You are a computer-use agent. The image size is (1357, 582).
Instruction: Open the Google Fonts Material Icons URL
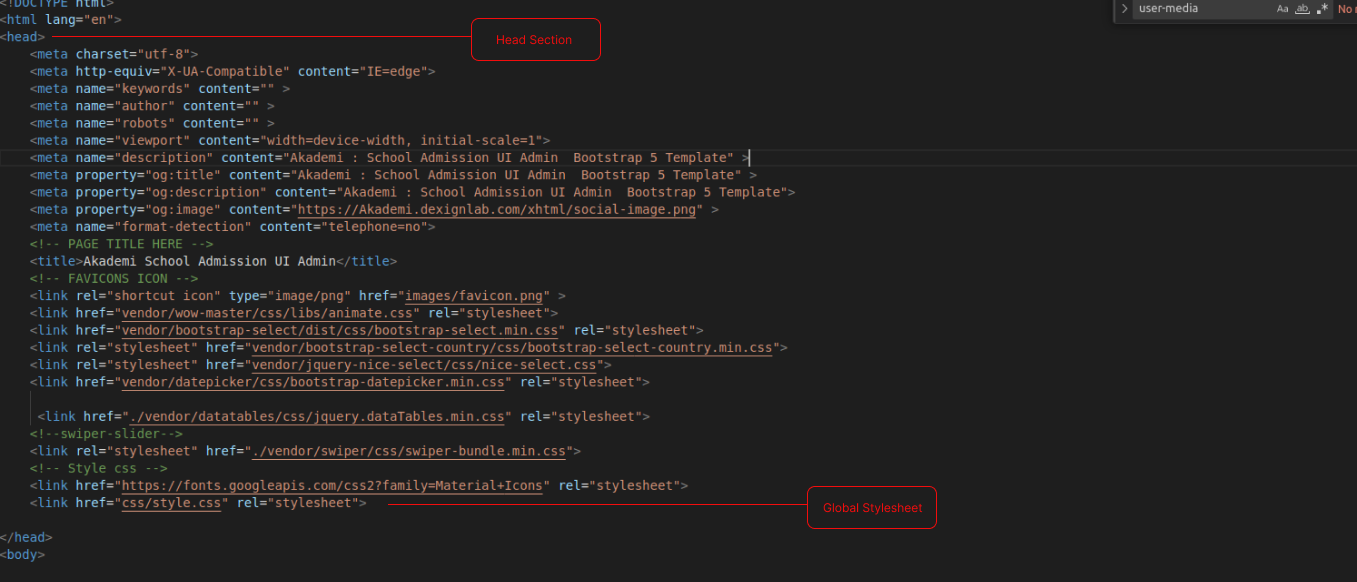335,486
